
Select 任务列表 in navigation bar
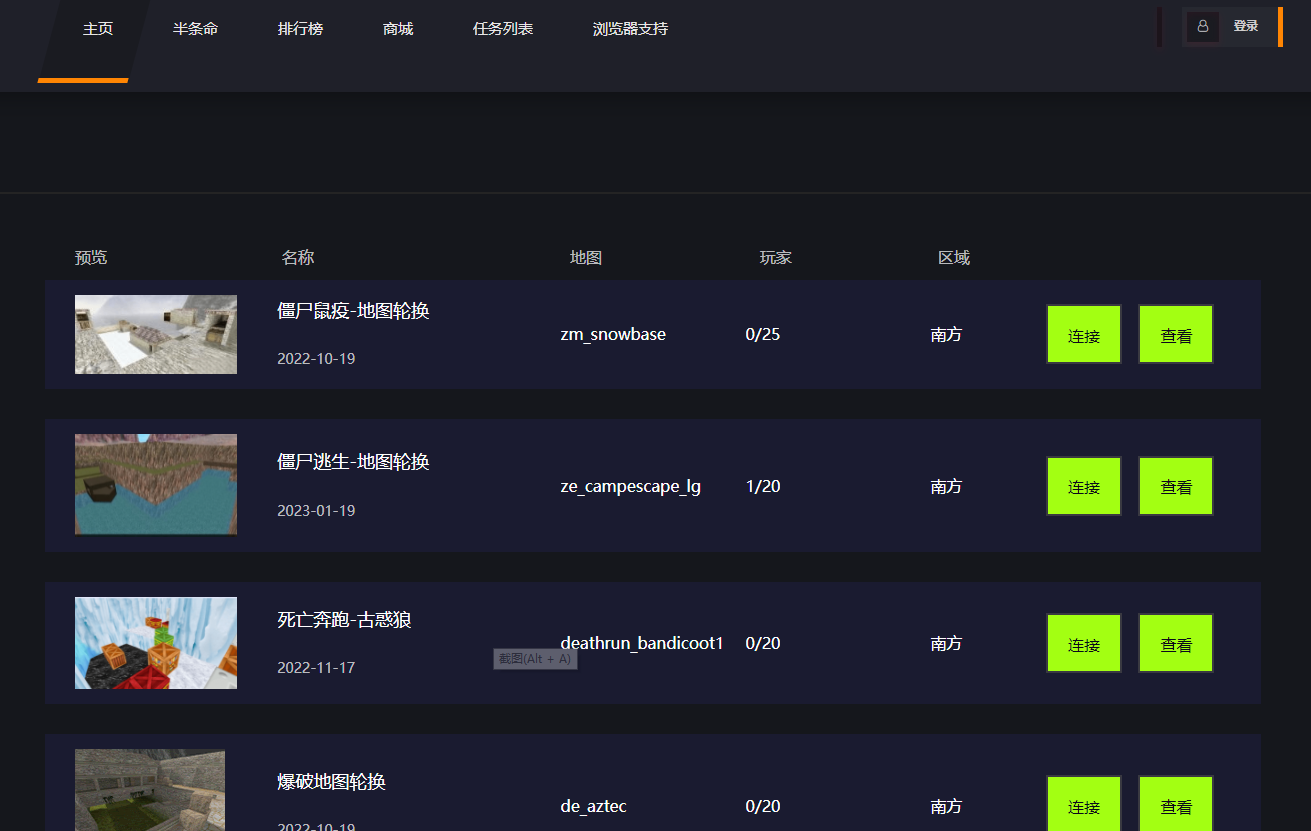click(x=503, y=29)
